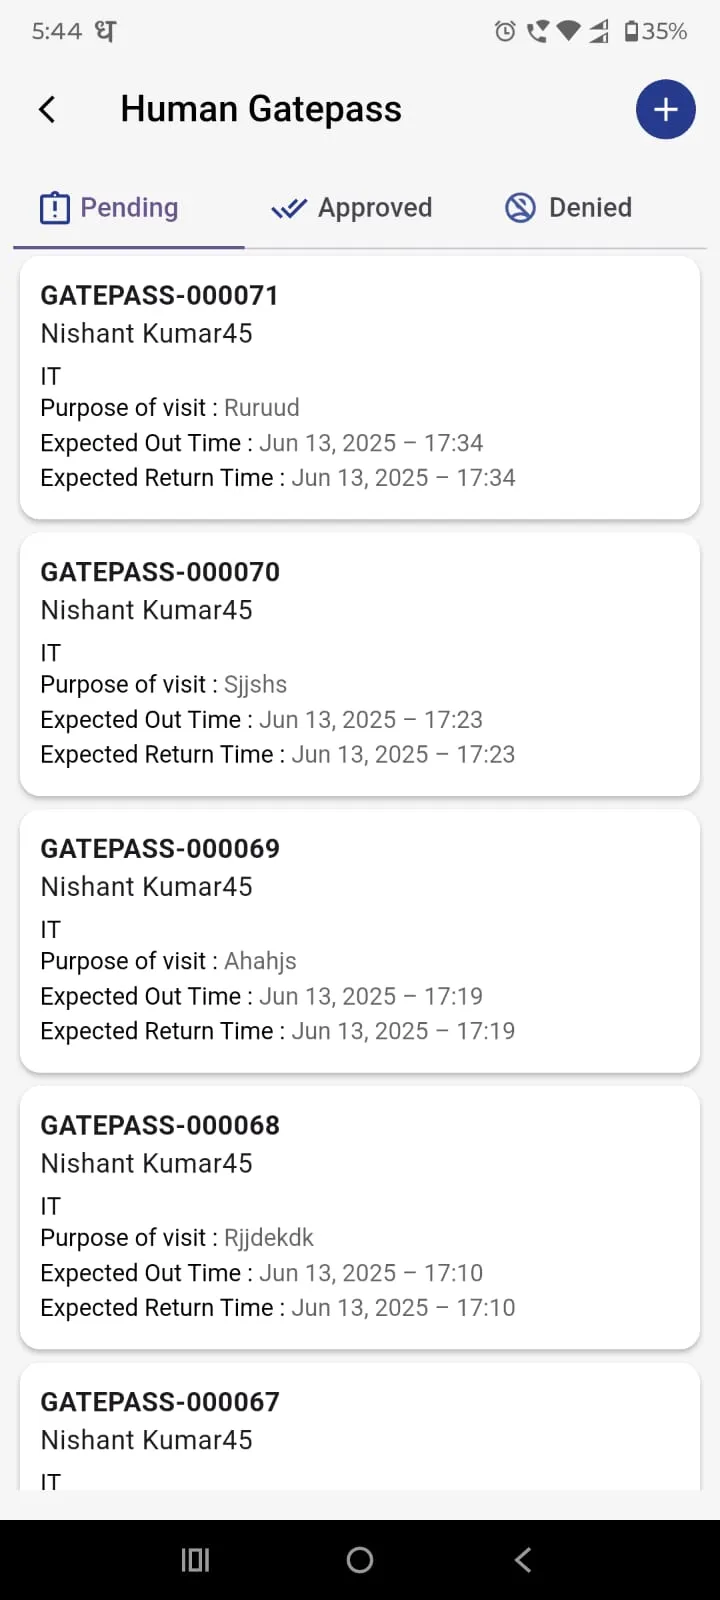
Task: Open partially visible GATEPASS-000067 card
Action: point(360,1427)
